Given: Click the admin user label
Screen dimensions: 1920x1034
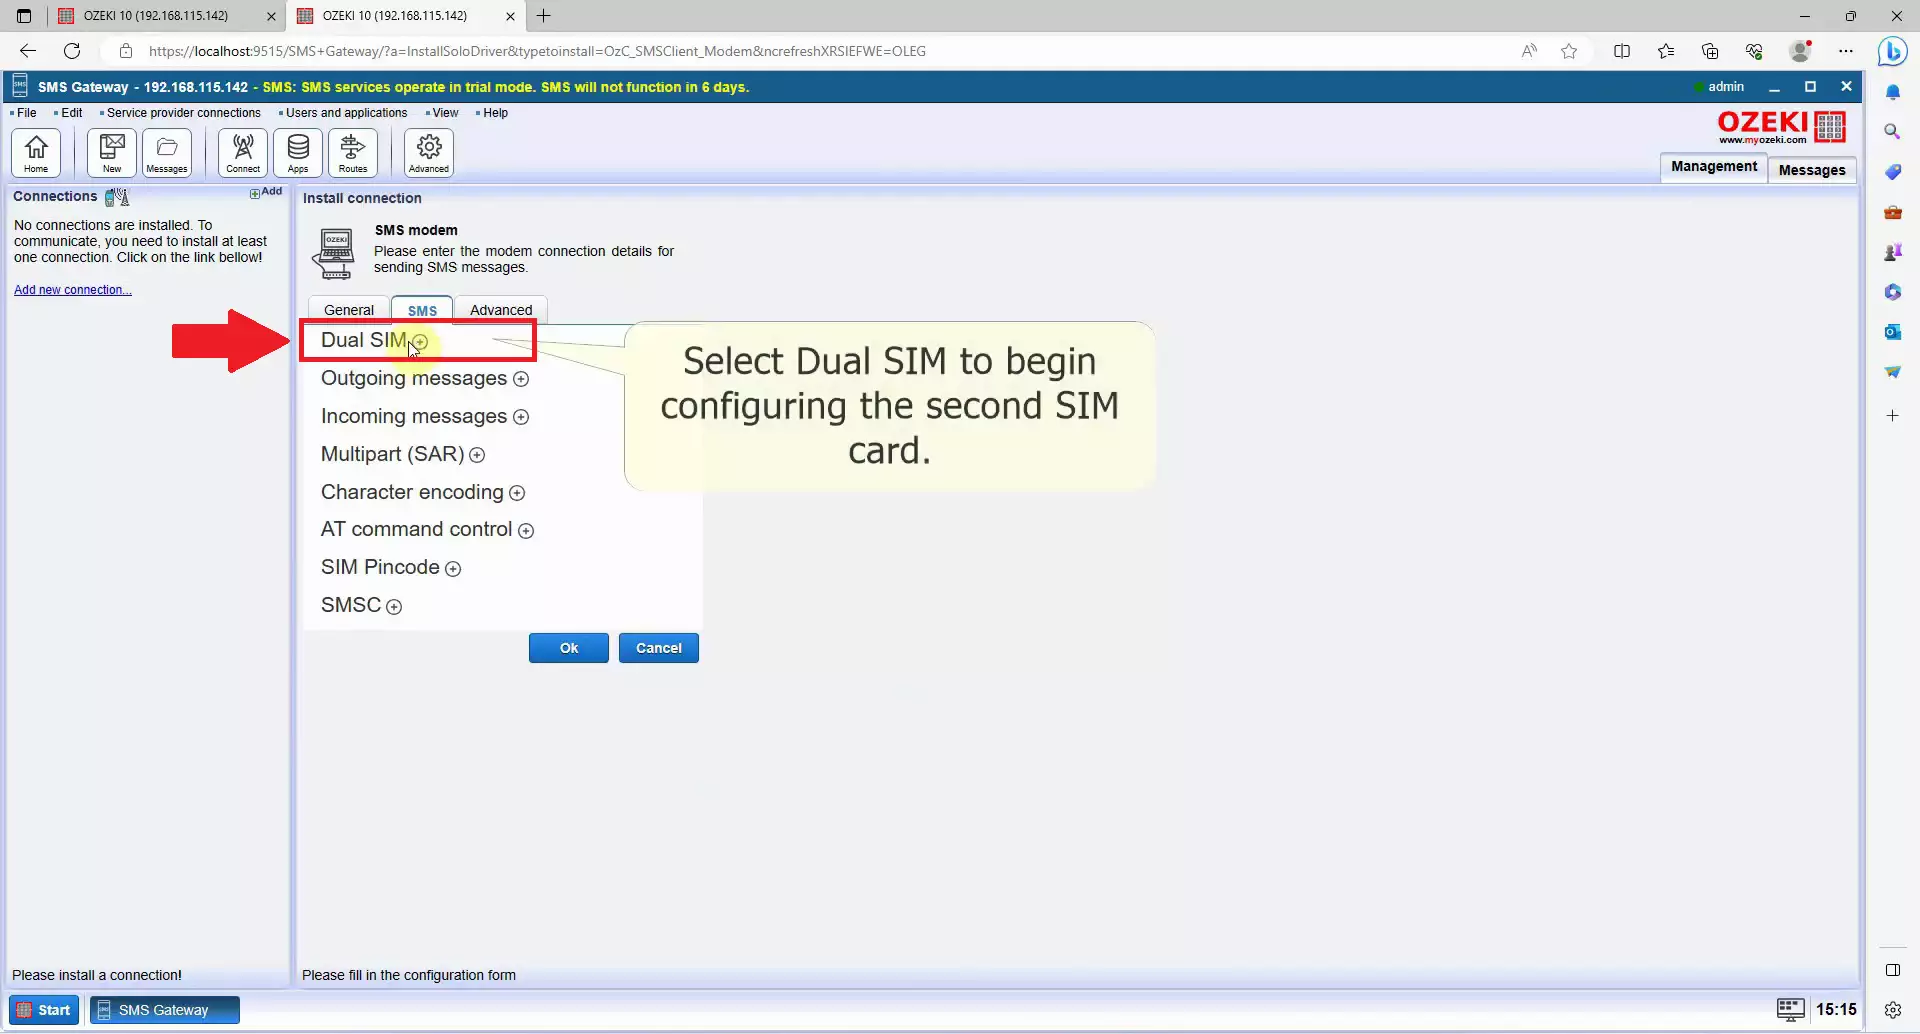Looking at the screenshot, I should point(1725,87).
